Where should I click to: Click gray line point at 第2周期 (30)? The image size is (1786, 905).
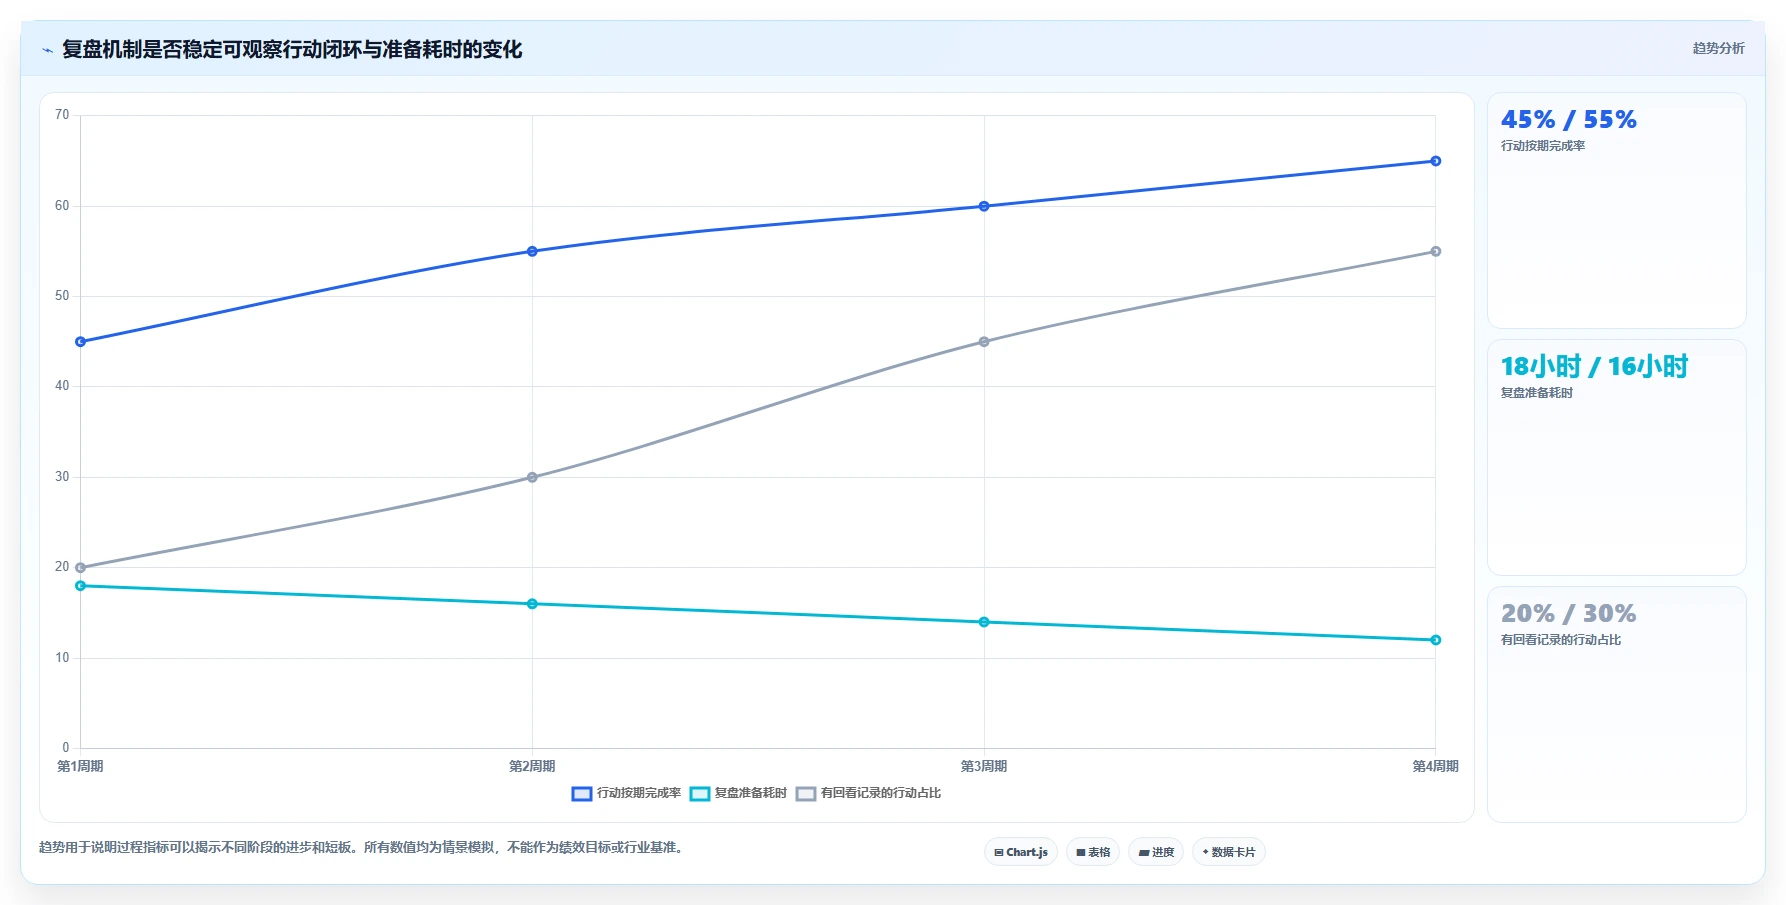pos(532,477)
